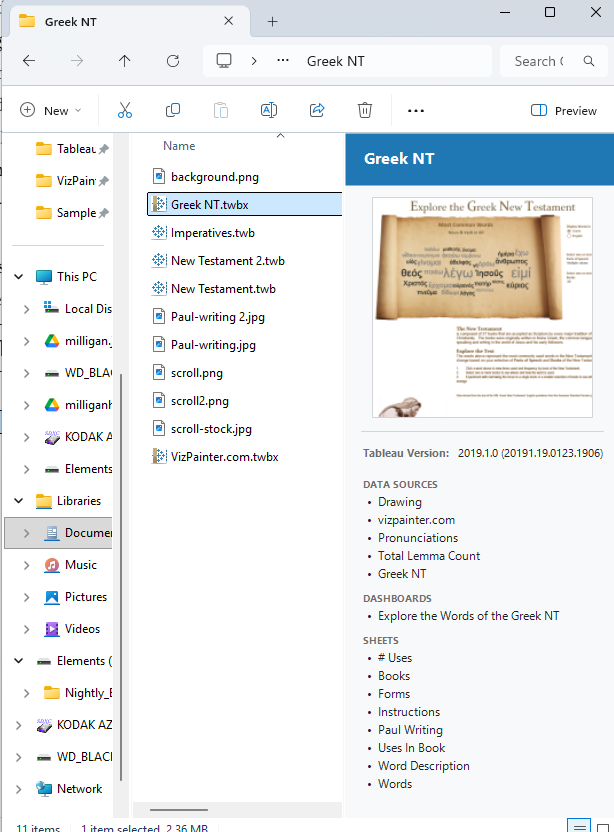614x832 pixels.
Task: Open the new tab plus button
Action: 272,21
